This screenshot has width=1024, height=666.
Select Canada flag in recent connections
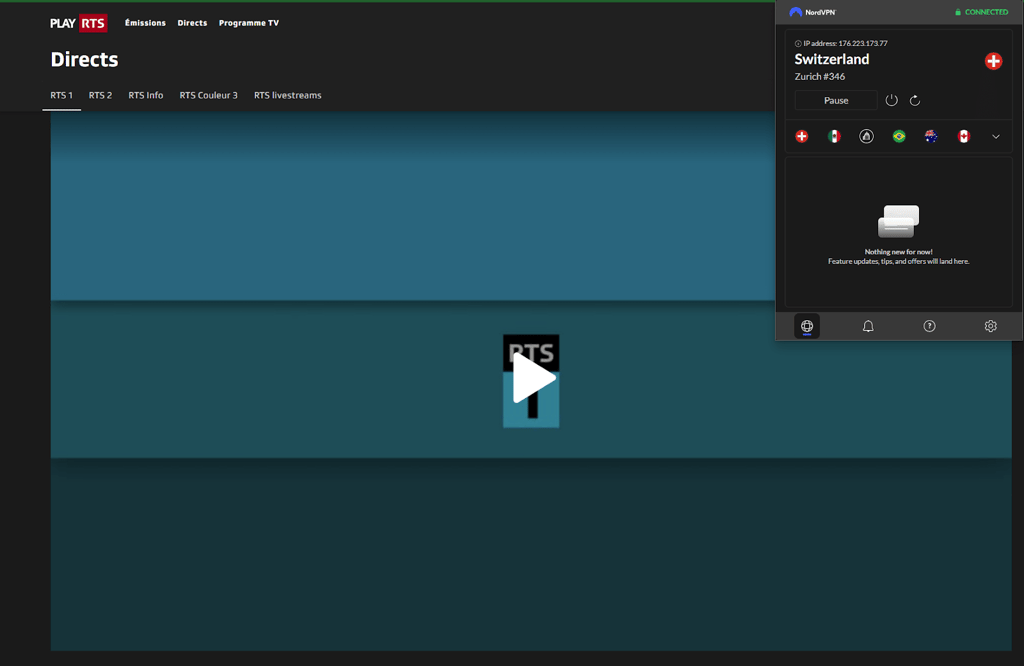point(964,136)
